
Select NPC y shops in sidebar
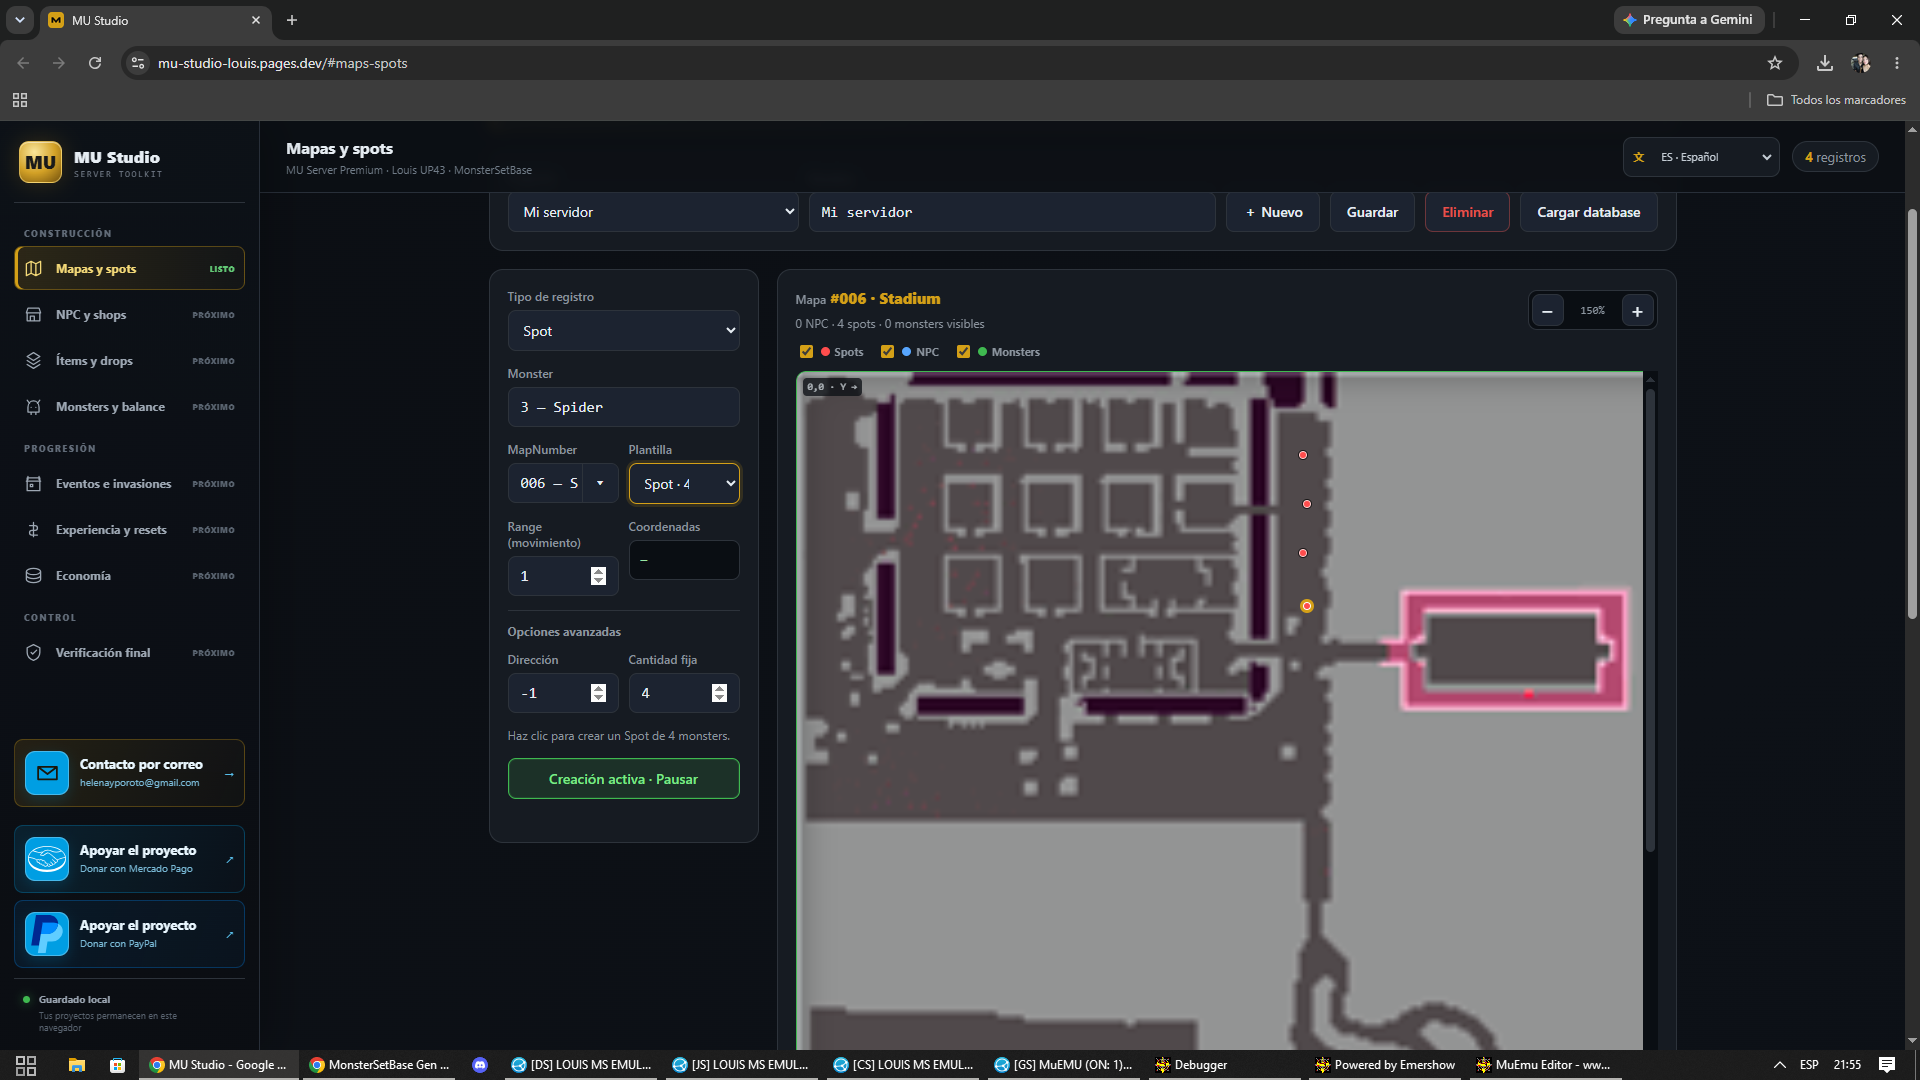pos(130,315)
